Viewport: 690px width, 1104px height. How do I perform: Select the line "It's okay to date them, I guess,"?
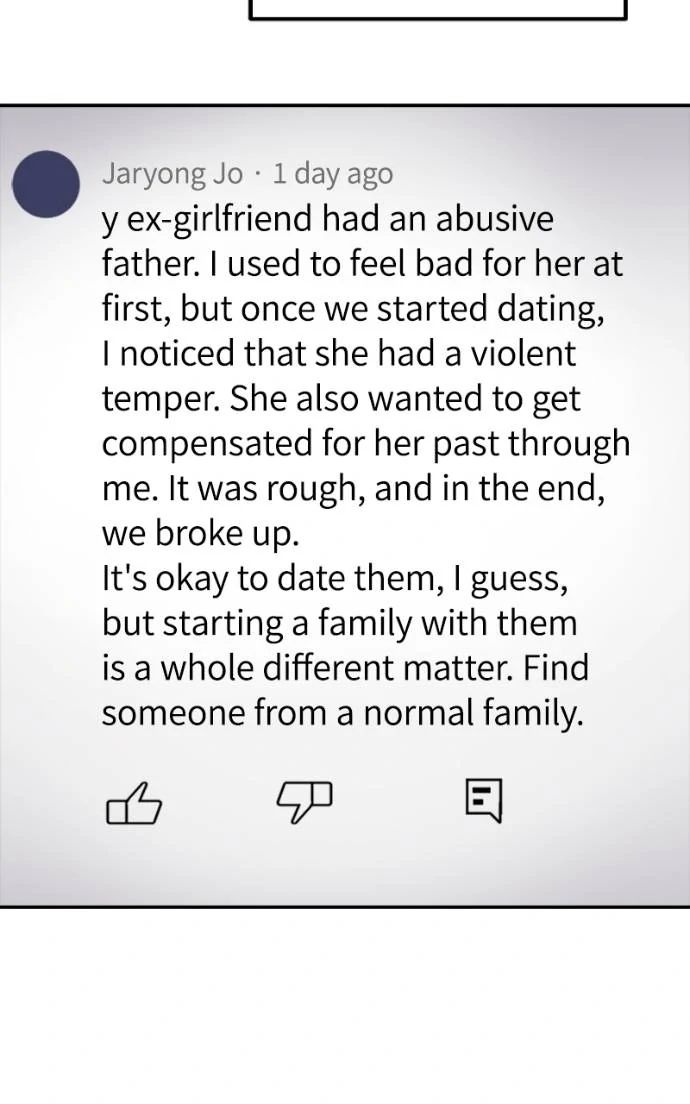pos(335,578)
